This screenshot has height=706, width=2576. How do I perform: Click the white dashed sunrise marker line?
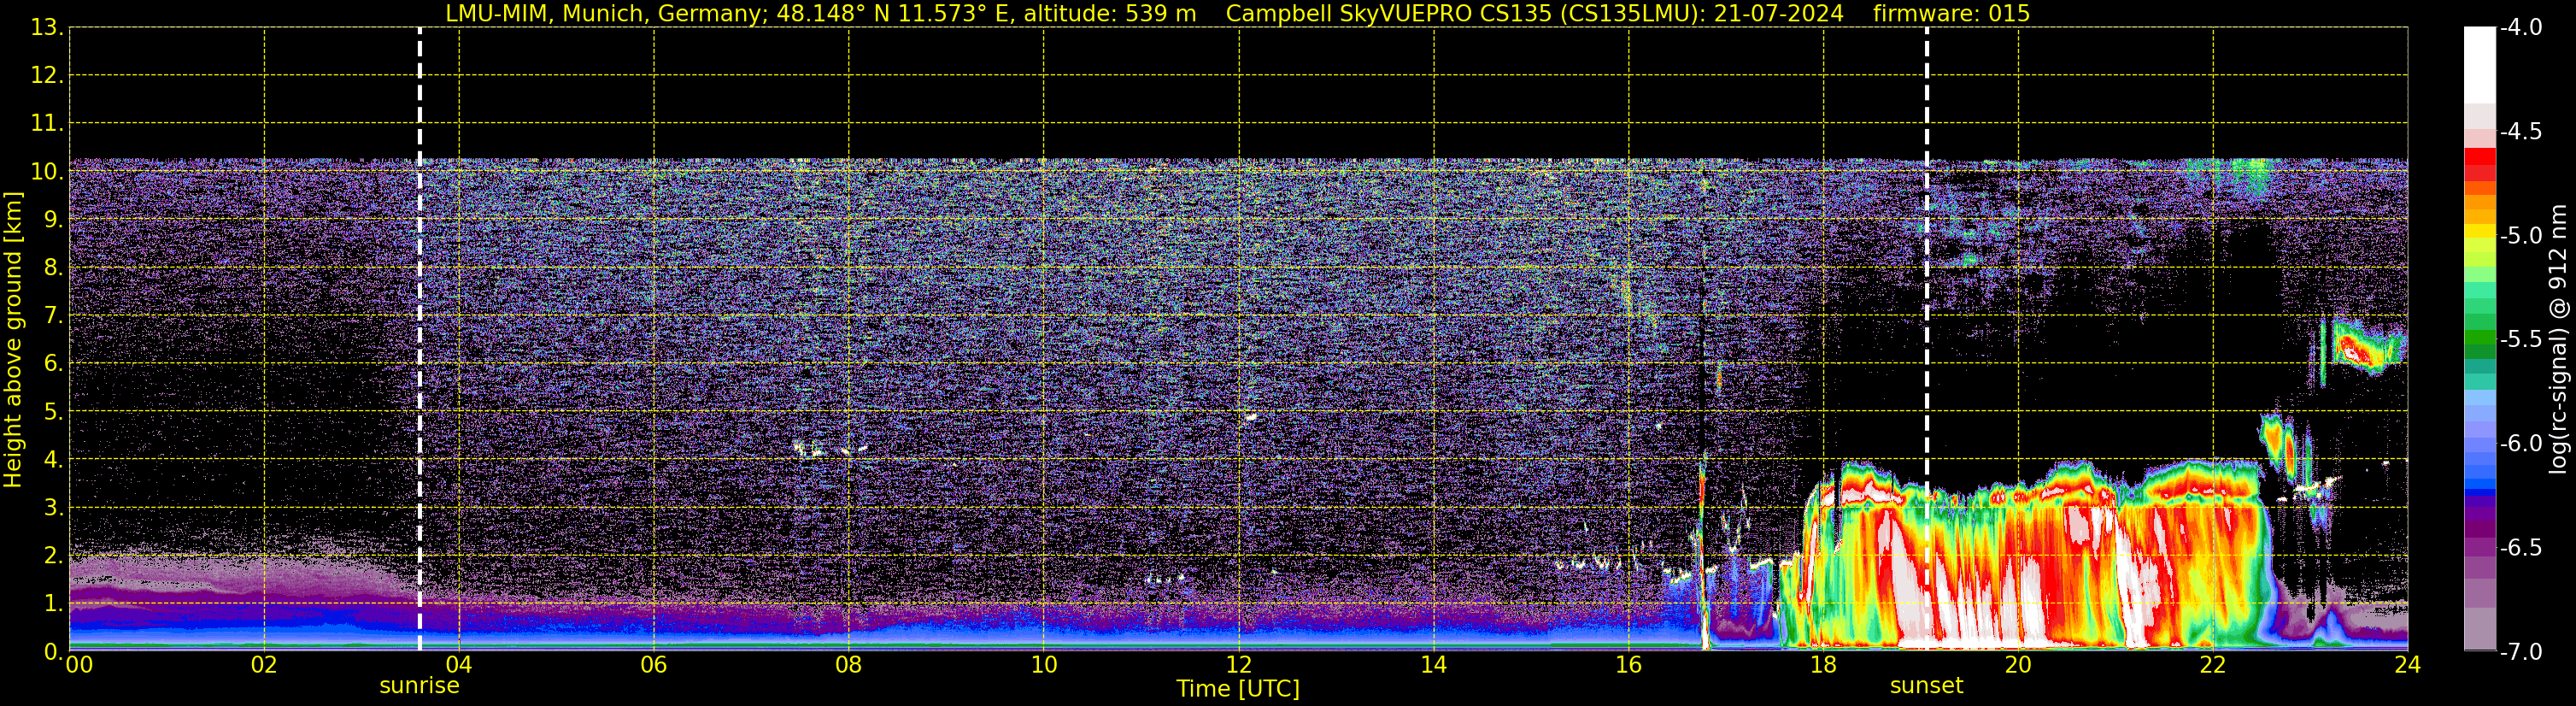tap(419, 339)
